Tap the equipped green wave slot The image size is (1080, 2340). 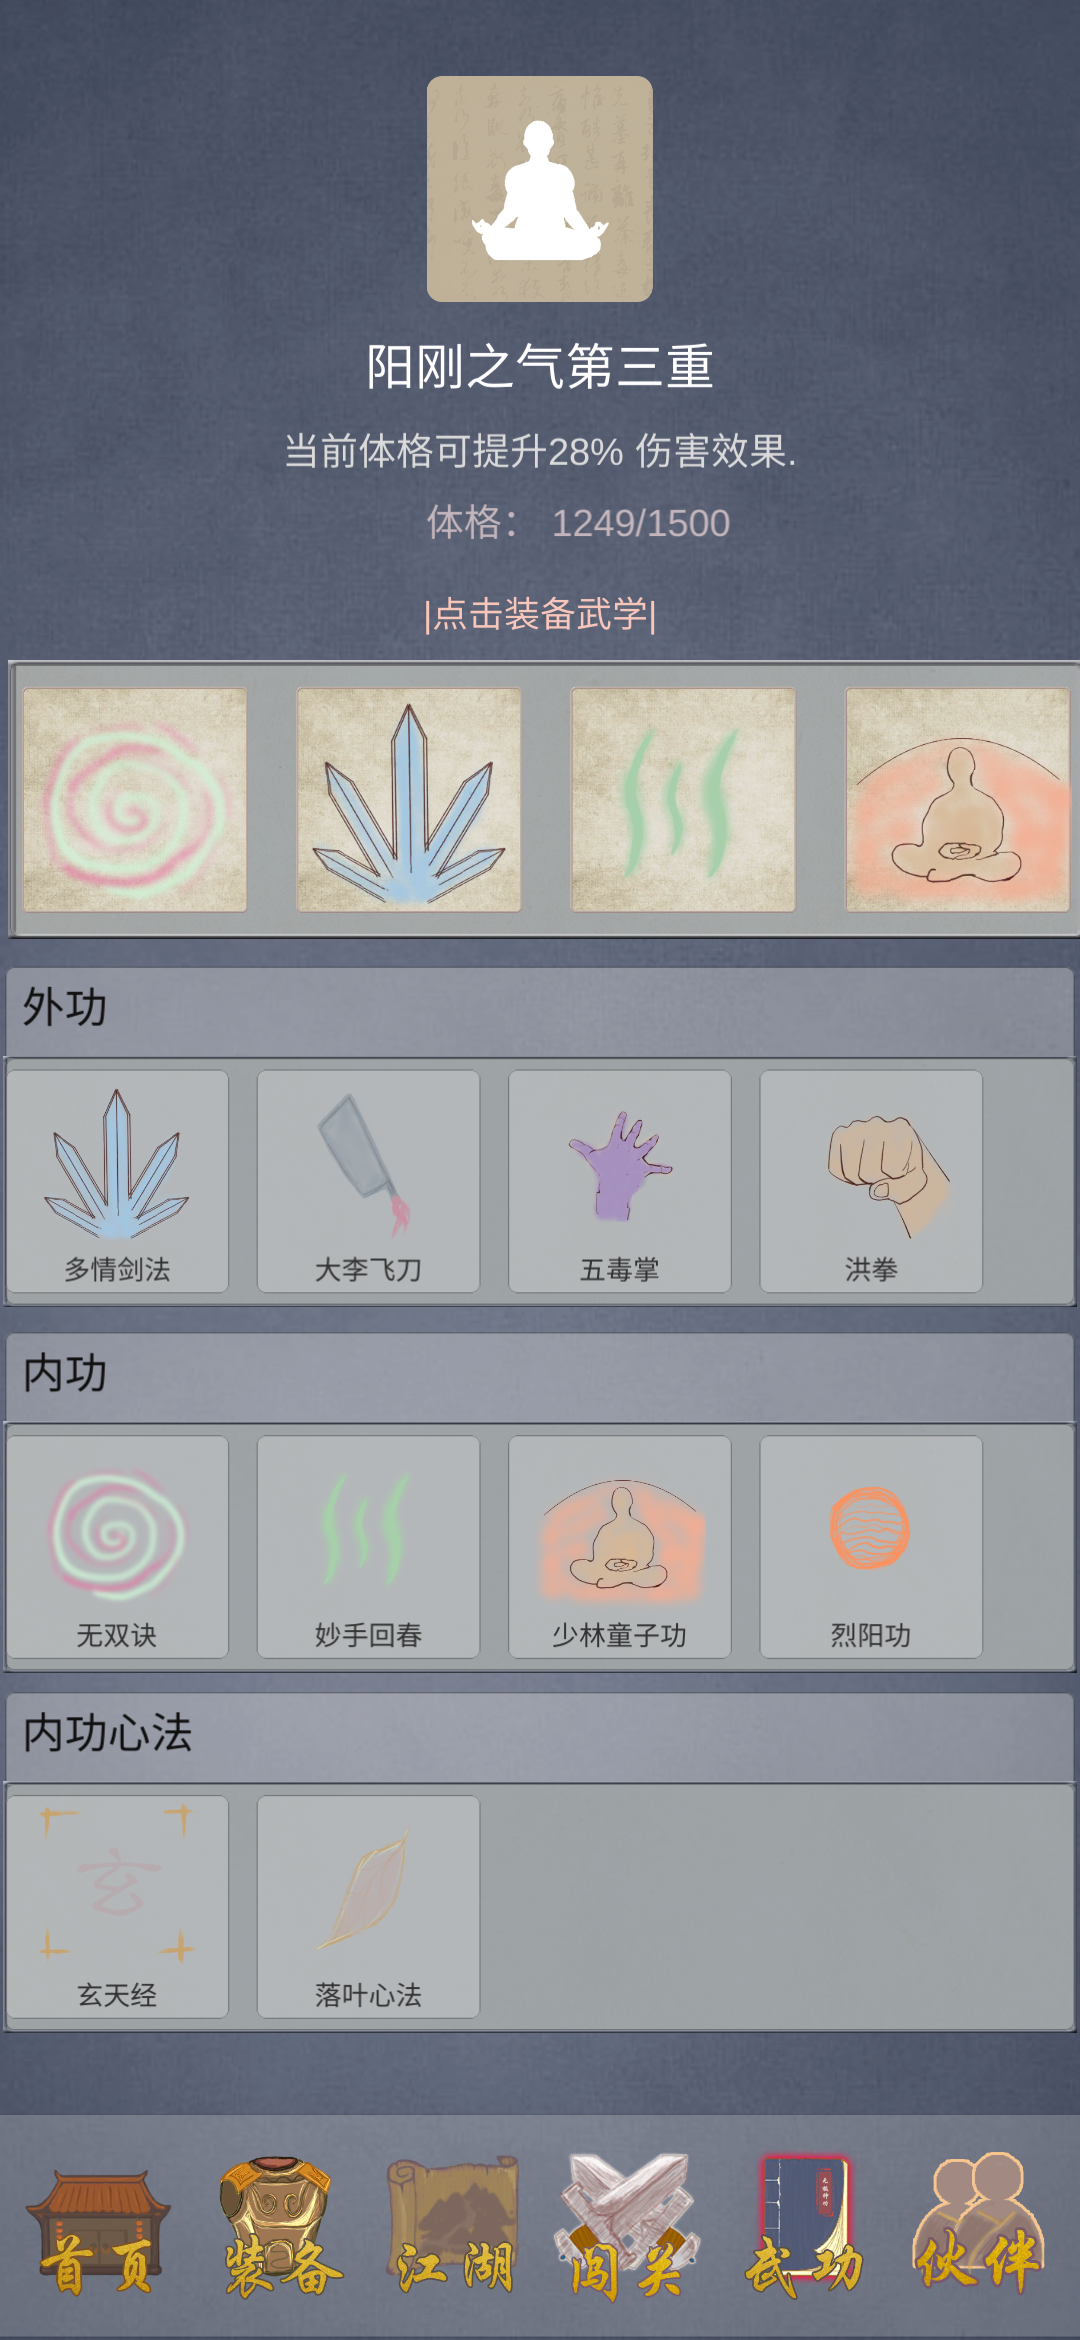683,800
